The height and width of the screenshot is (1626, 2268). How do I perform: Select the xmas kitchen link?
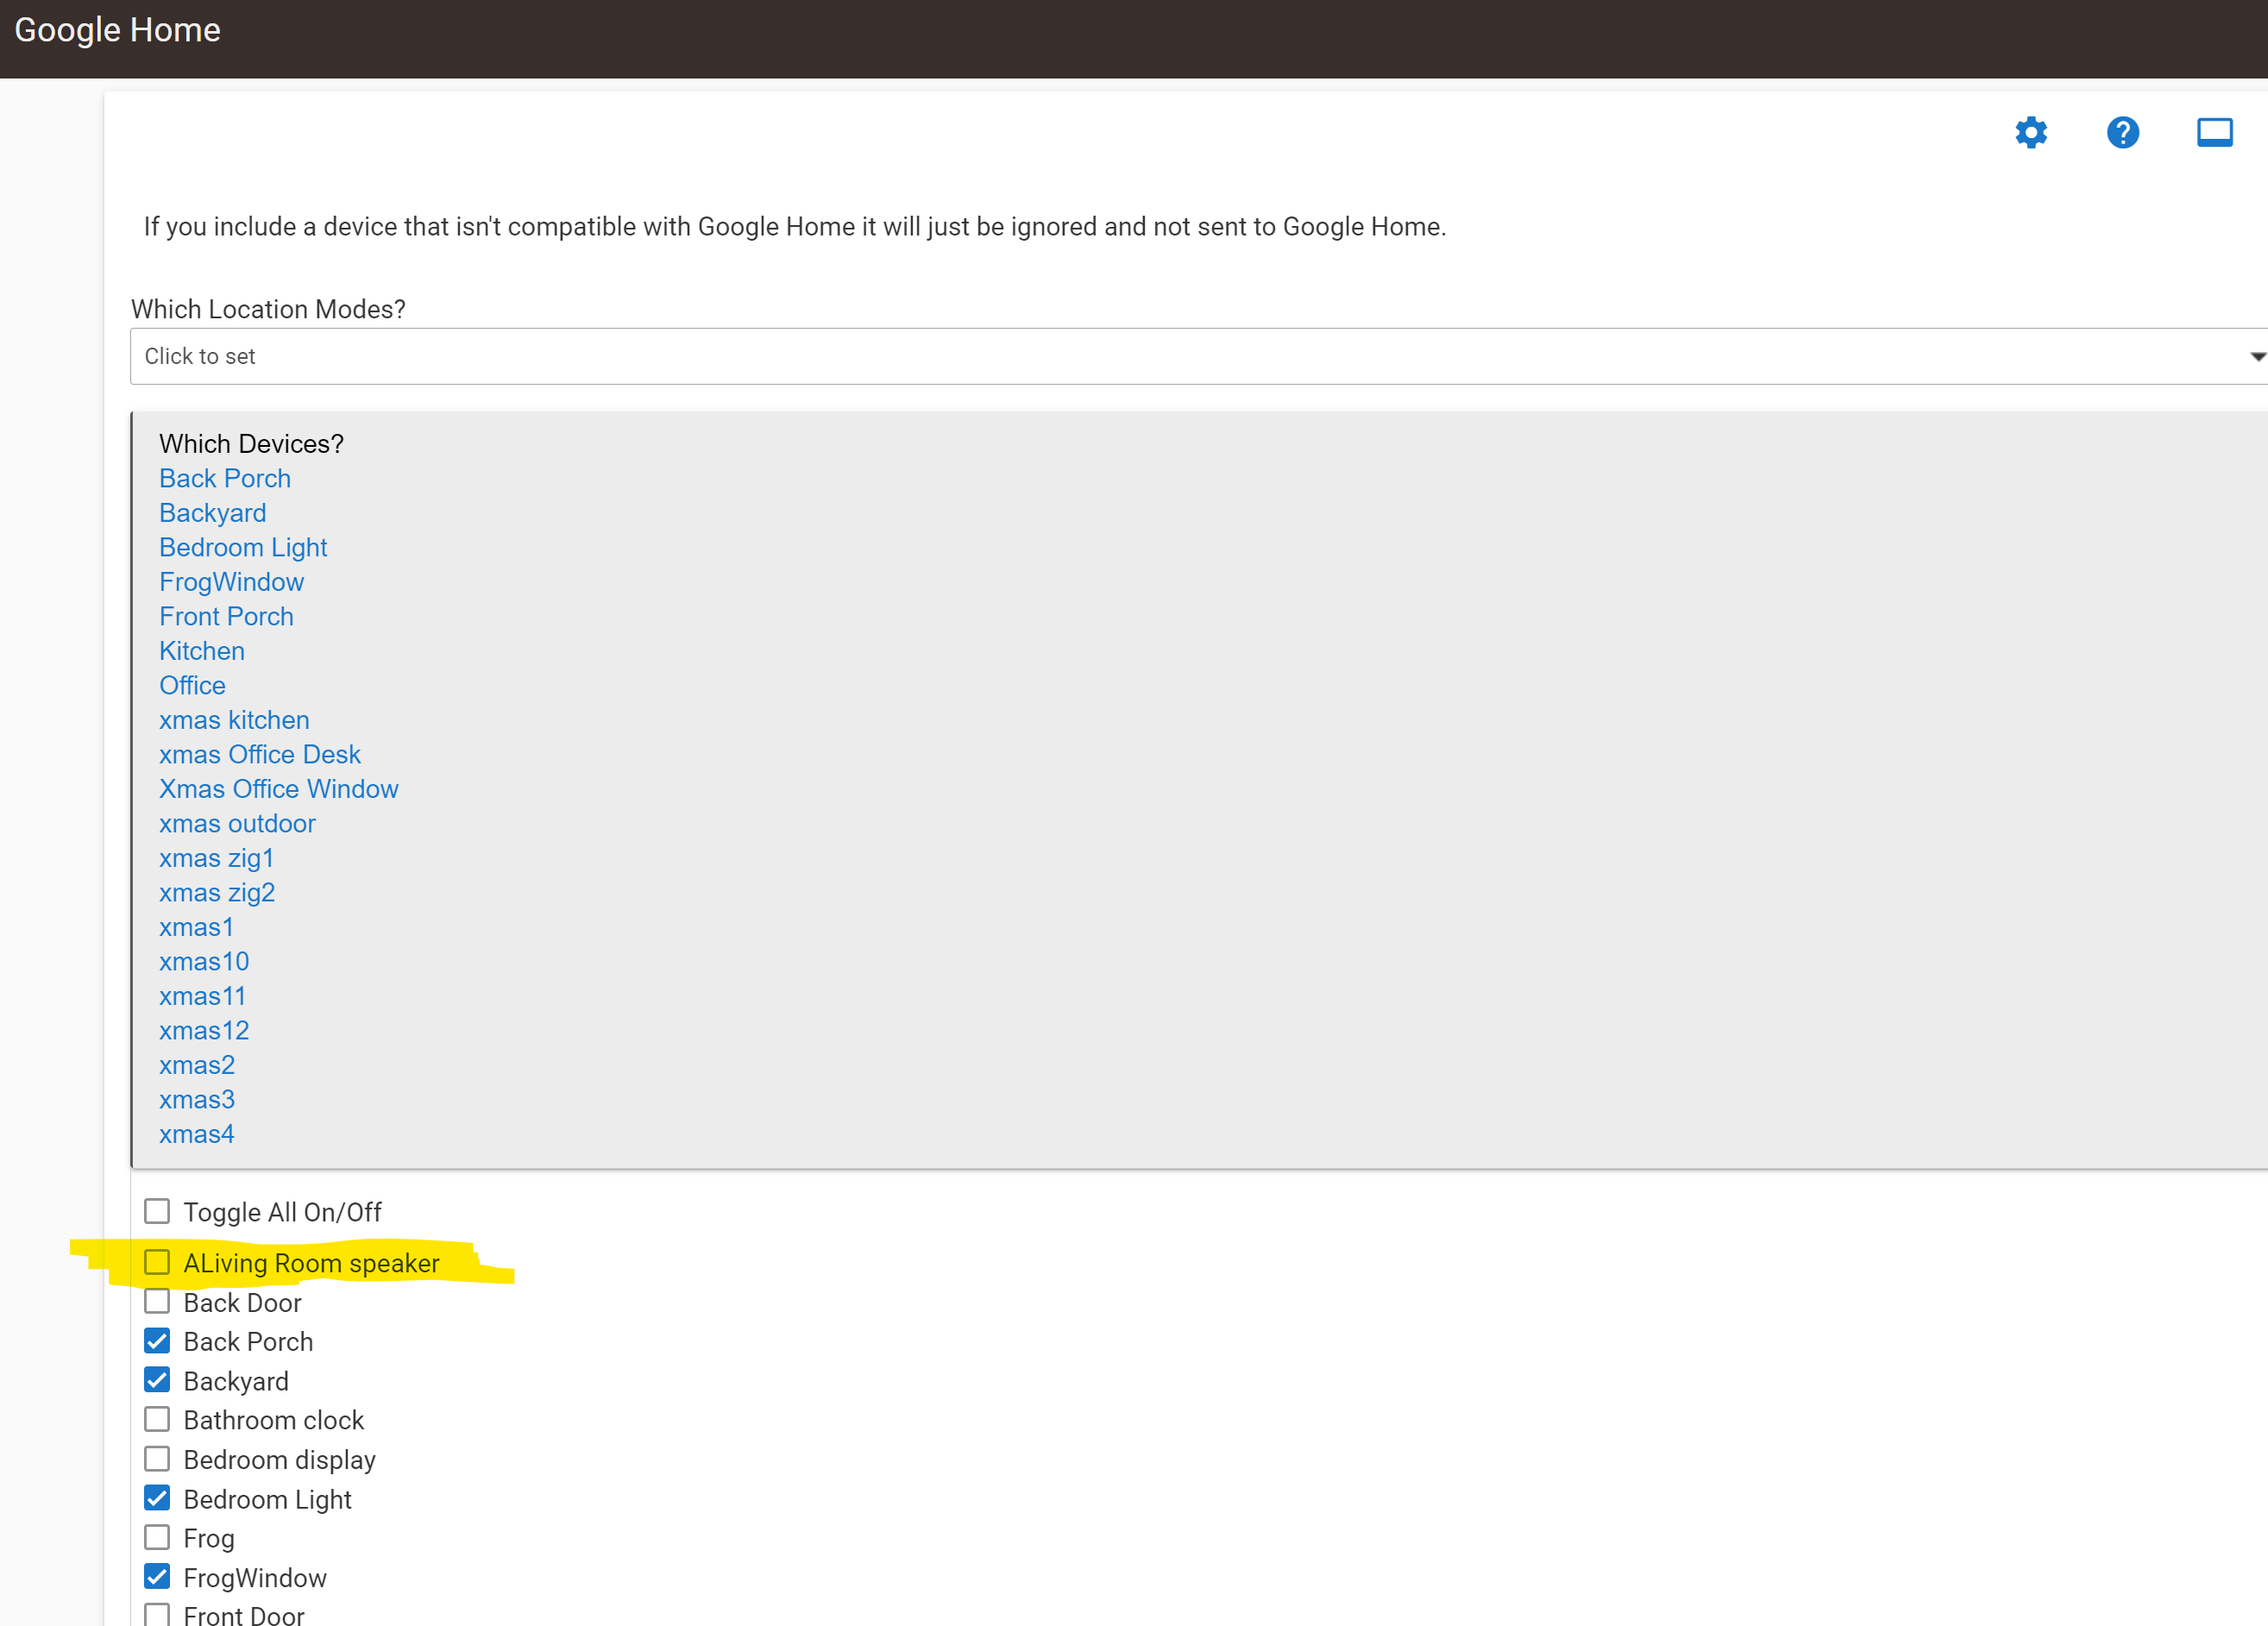[234, 719]
